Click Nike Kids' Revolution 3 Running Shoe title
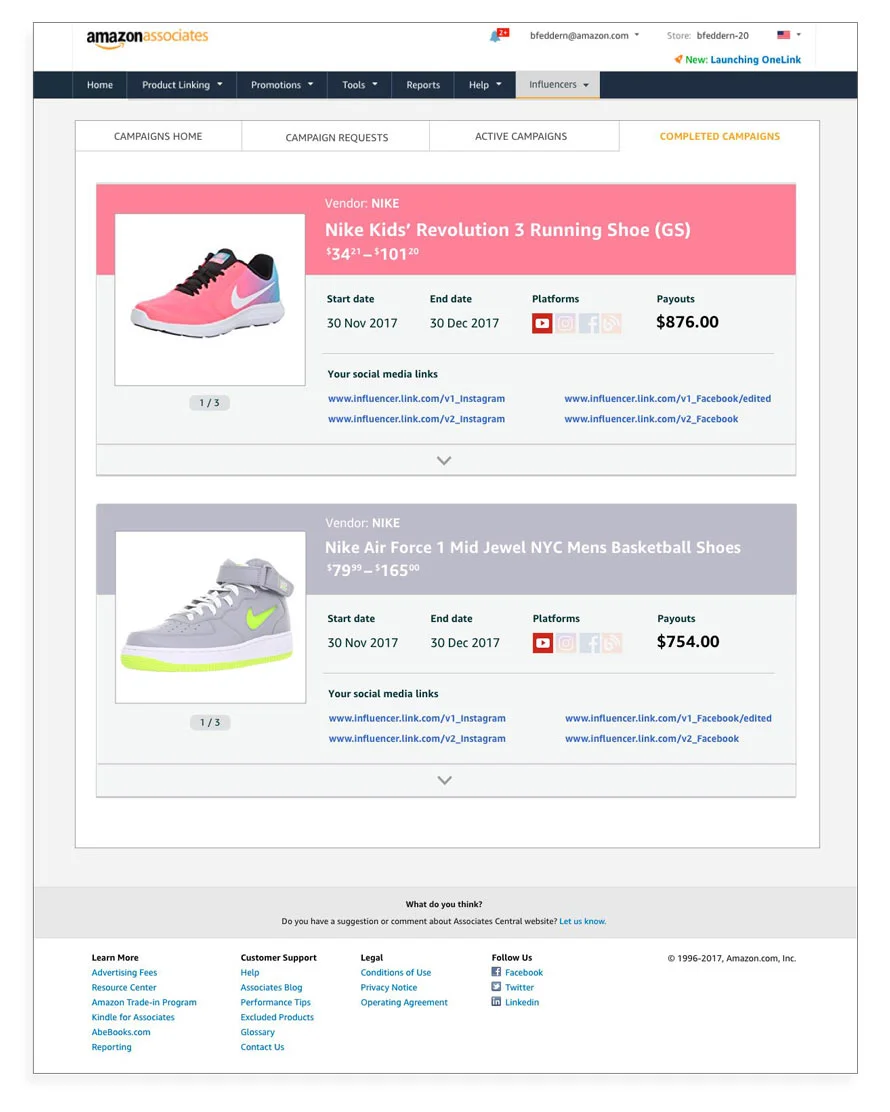The image size is (890, 1112). [x=508, y=230]
